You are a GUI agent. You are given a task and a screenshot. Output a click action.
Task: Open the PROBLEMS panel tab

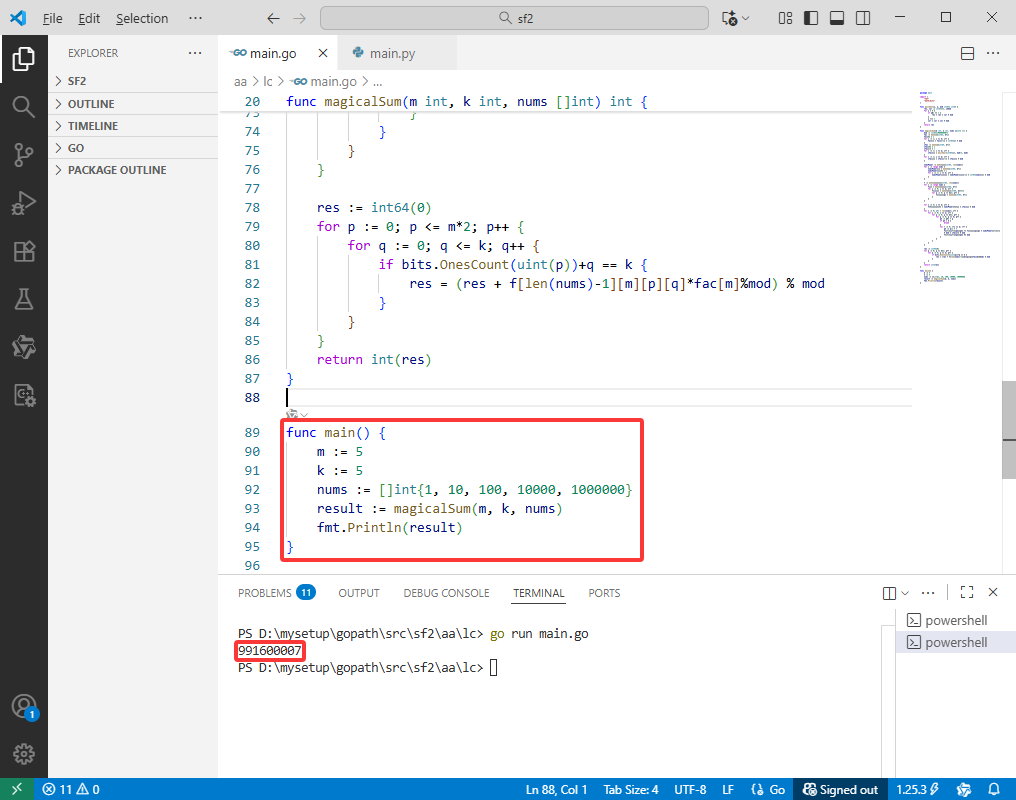[276, 593]
